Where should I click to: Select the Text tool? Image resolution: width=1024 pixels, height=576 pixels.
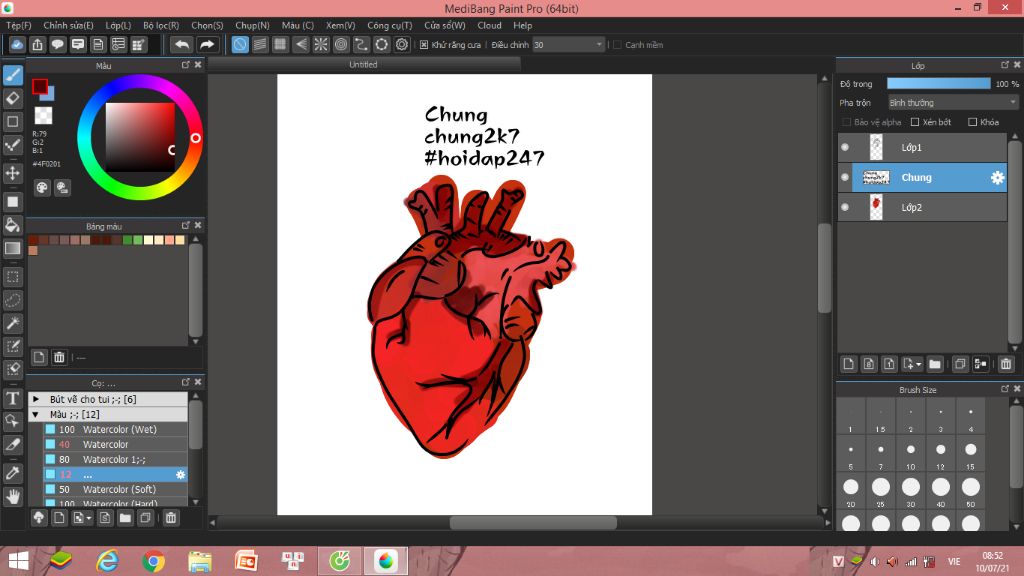pyautogui.click(x=12, y=398)
